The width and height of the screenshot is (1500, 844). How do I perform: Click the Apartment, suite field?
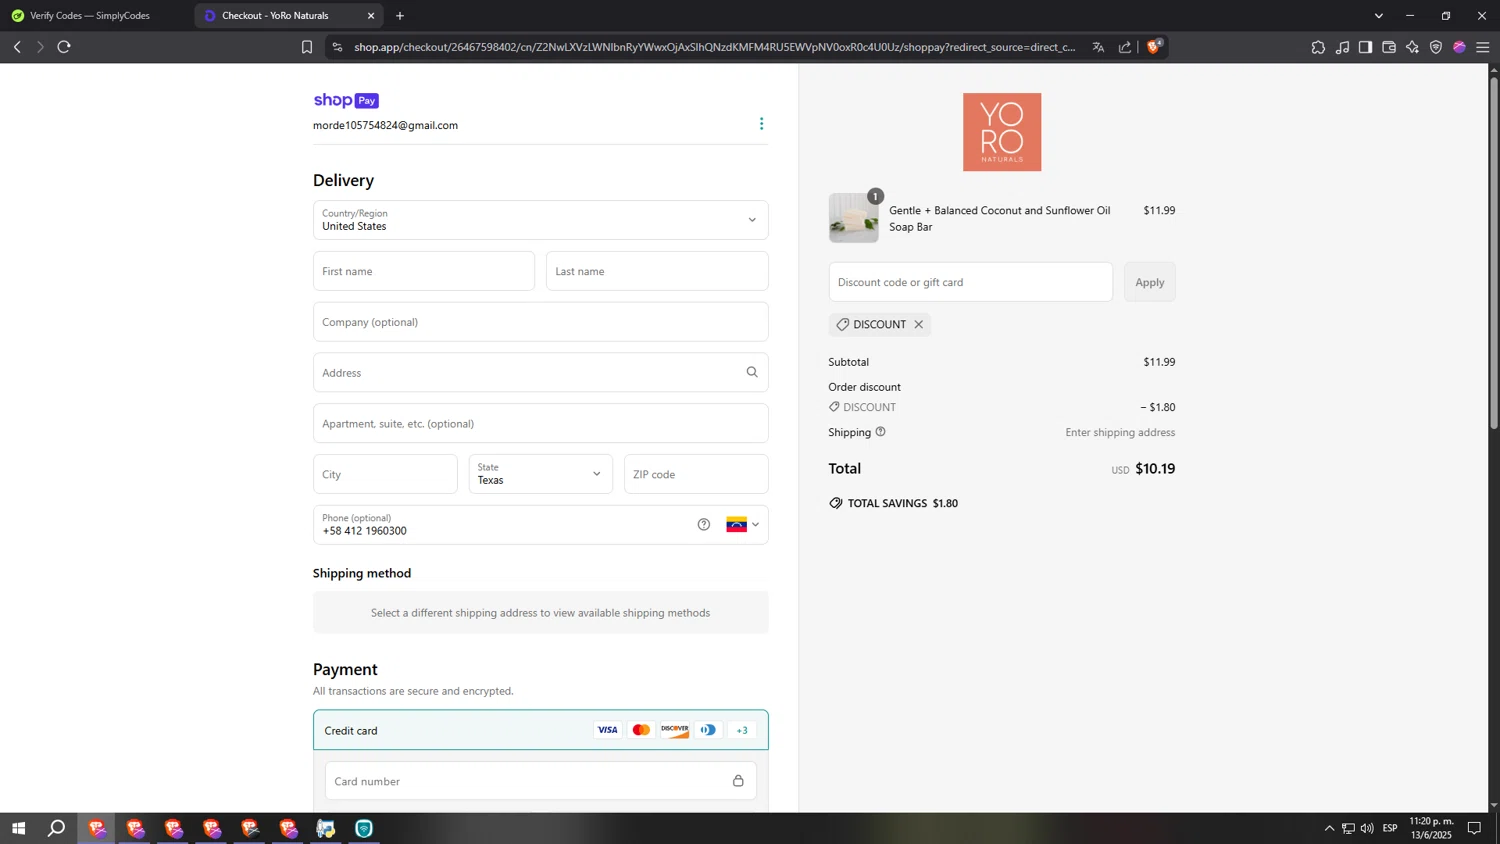coord(541,423)
